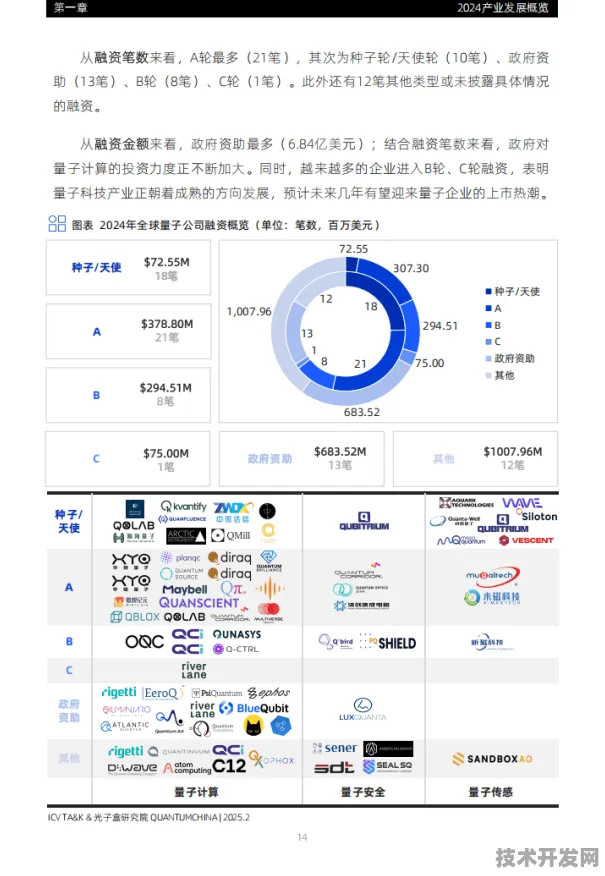Click the QUANSCIENT logo

coord(199,603)
